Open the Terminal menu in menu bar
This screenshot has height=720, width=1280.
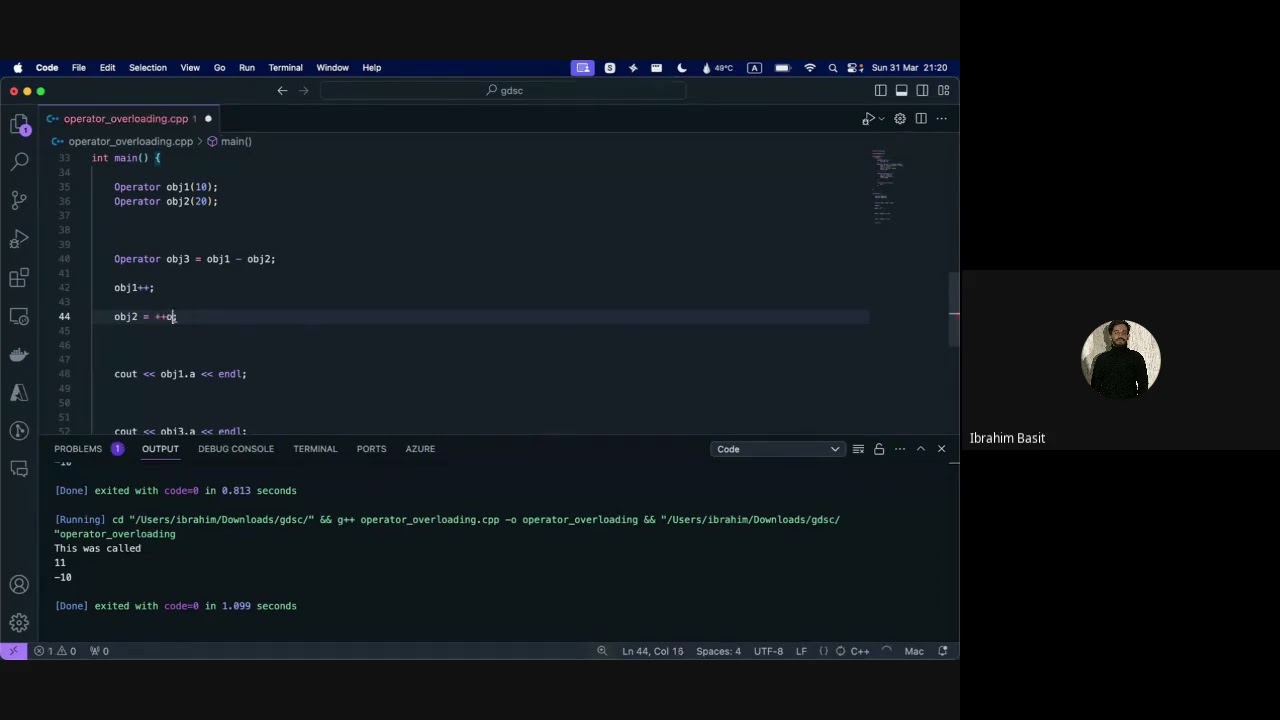click(285, 68)
